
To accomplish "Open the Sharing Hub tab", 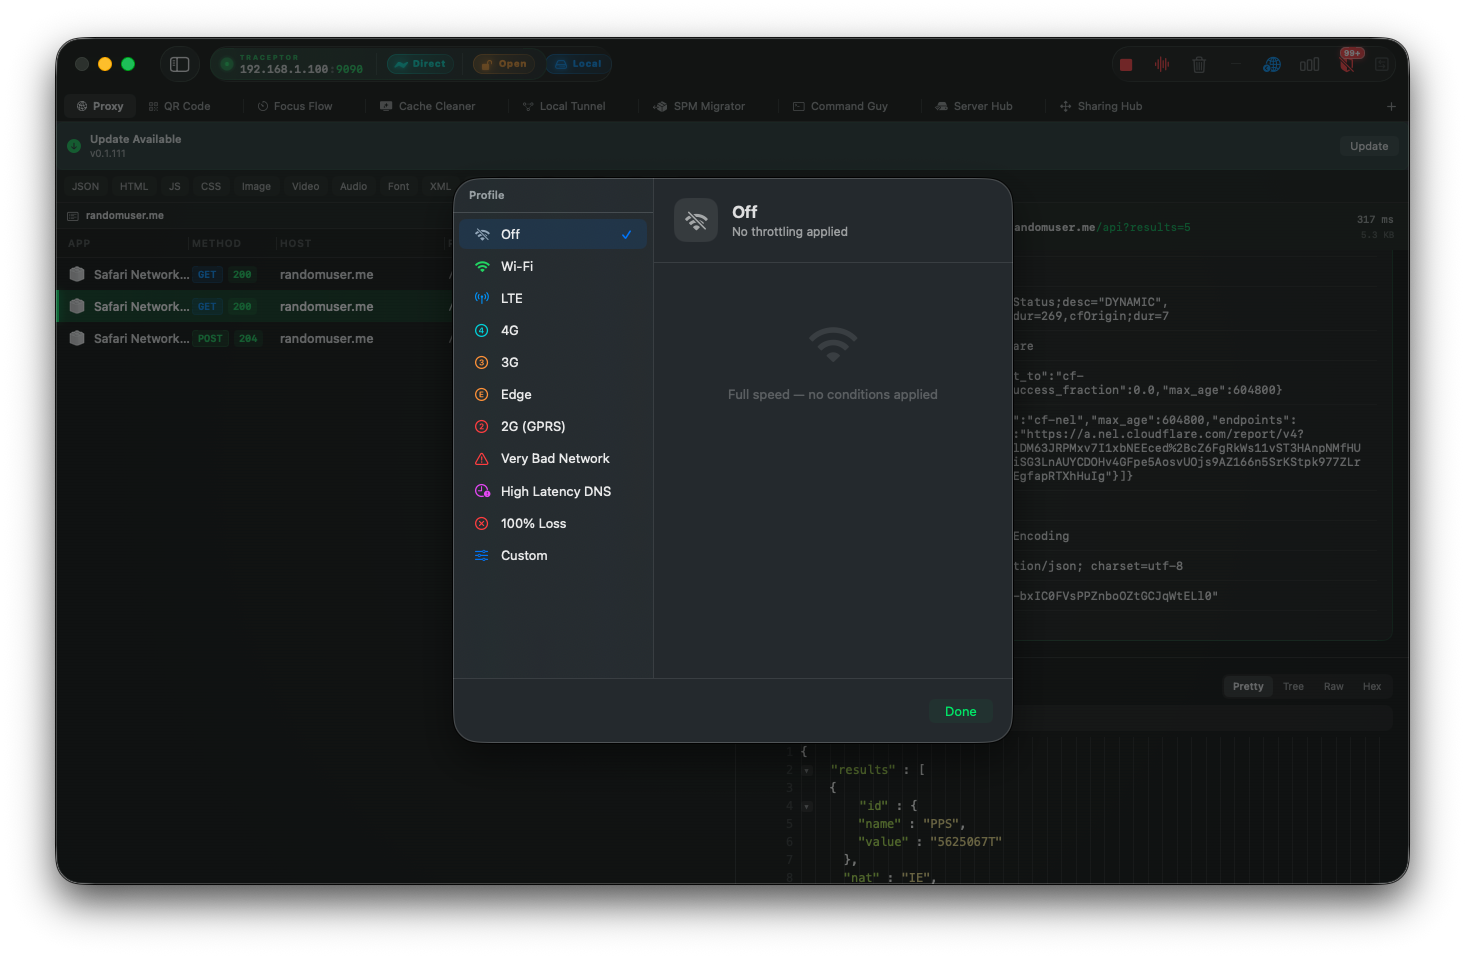I will tap(1101, 106).
